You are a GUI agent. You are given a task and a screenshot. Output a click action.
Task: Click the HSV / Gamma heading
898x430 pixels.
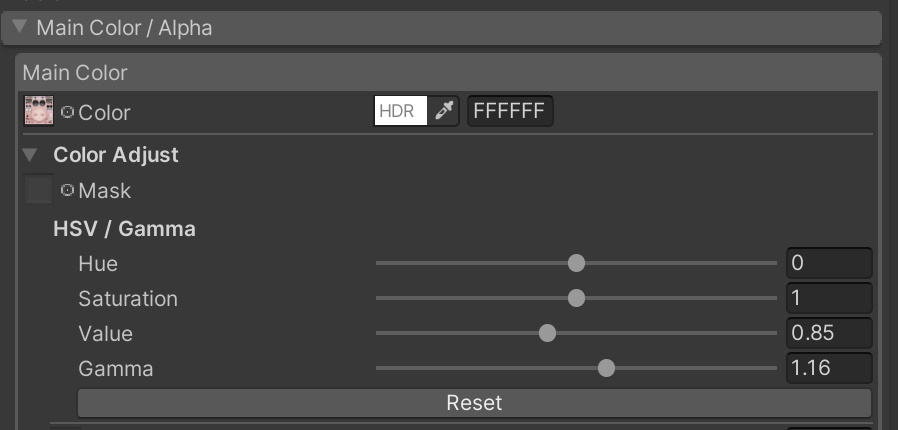124,229
